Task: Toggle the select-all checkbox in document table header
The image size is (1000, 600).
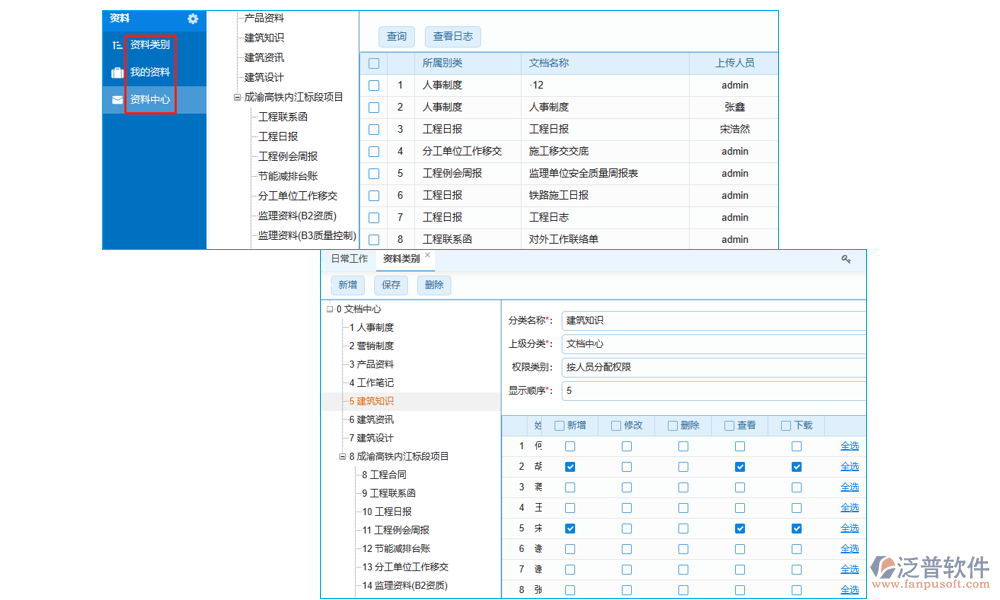Action: 374,63
